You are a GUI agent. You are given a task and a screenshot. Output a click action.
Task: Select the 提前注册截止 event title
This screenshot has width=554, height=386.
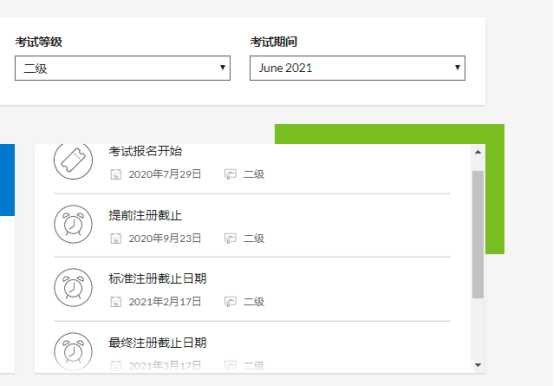[x=145, y=215]
